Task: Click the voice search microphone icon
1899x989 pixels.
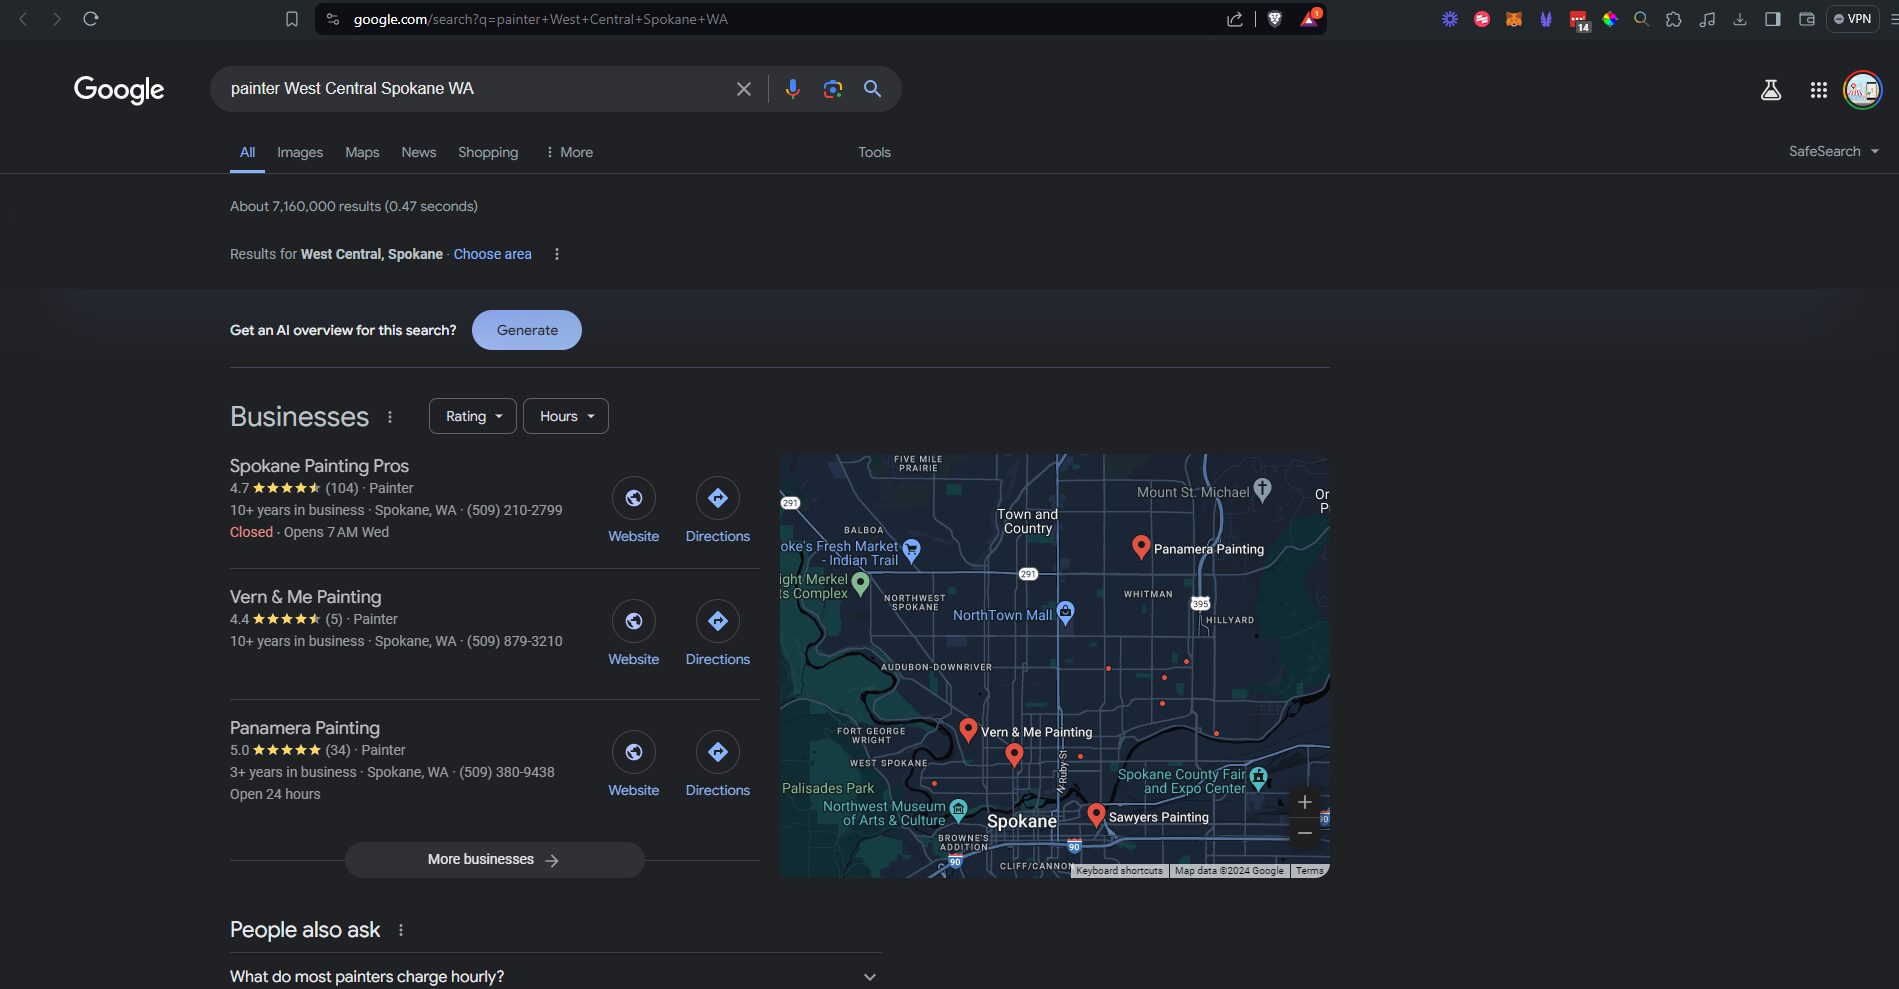Action: 792,89
